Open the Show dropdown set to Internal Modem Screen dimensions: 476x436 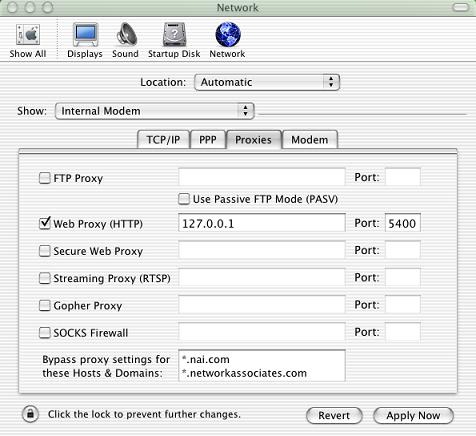tap(155, 111)
